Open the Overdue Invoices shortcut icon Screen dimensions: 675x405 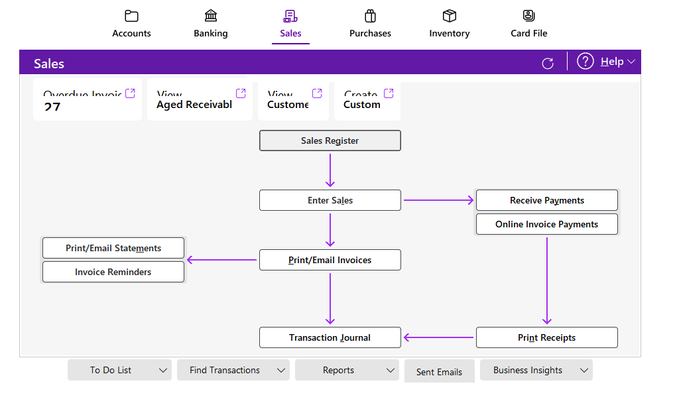click(x=129, y=94)
